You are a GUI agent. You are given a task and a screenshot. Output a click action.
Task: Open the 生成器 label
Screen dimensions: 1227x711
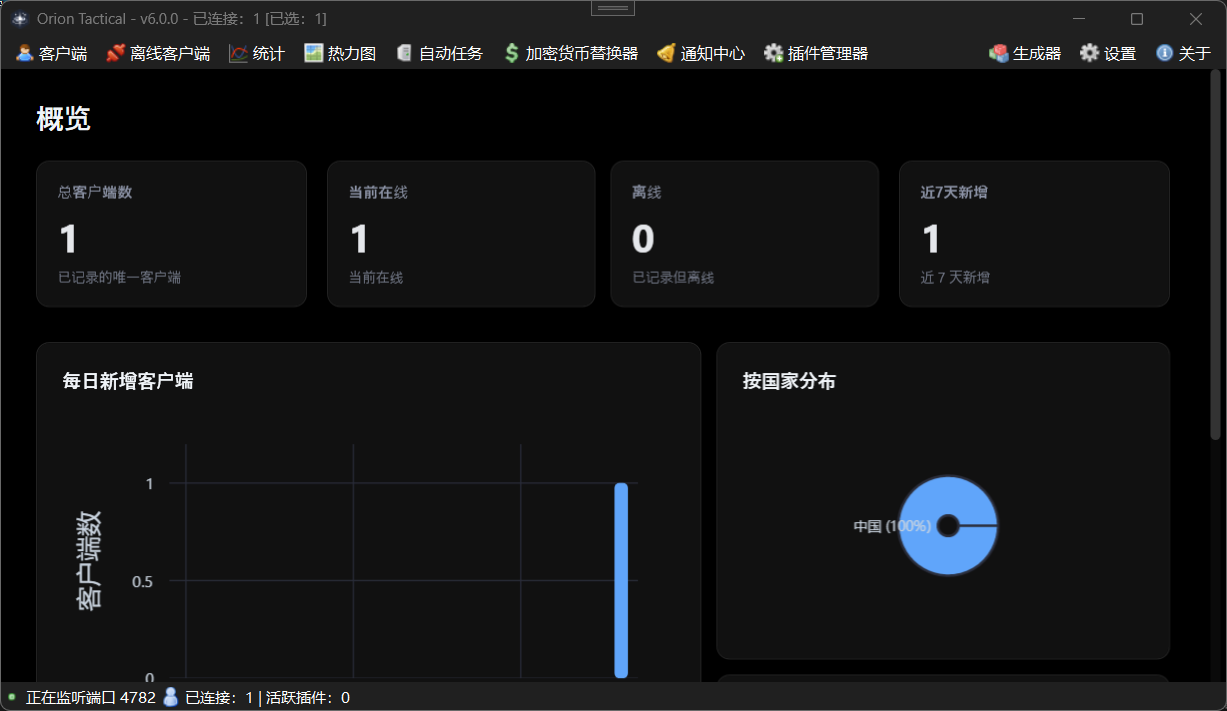coord(1037,54)
